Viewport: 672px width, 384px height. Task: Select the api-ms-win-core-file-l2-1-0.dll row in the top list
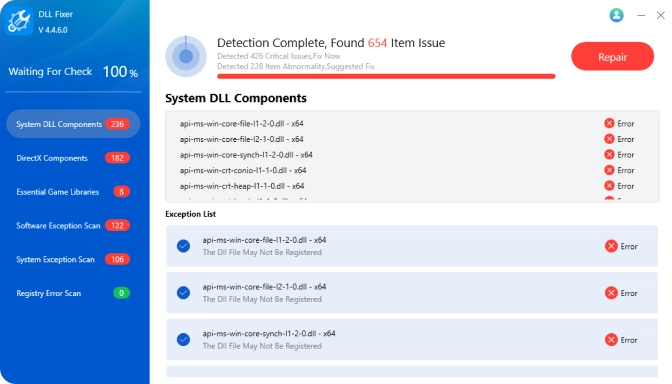[x=412, y=139]
